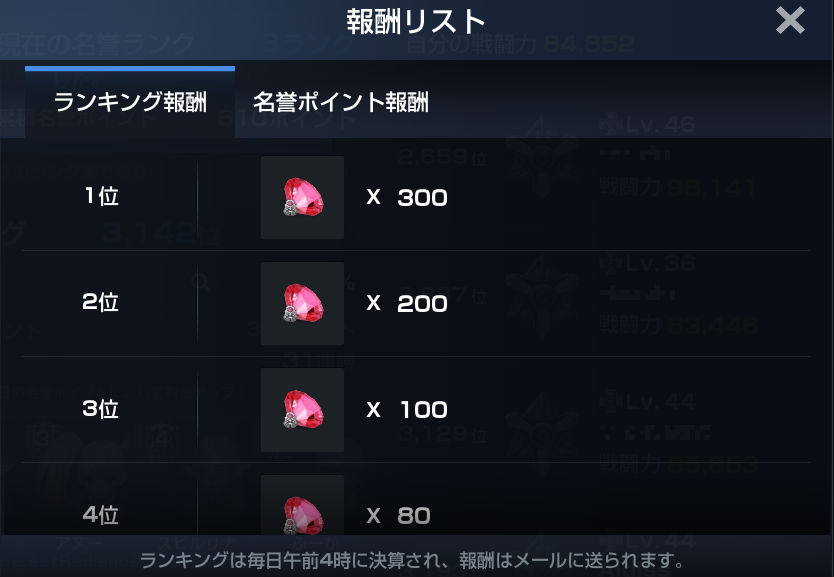Select the 2位 rank label

click(100, 302)
